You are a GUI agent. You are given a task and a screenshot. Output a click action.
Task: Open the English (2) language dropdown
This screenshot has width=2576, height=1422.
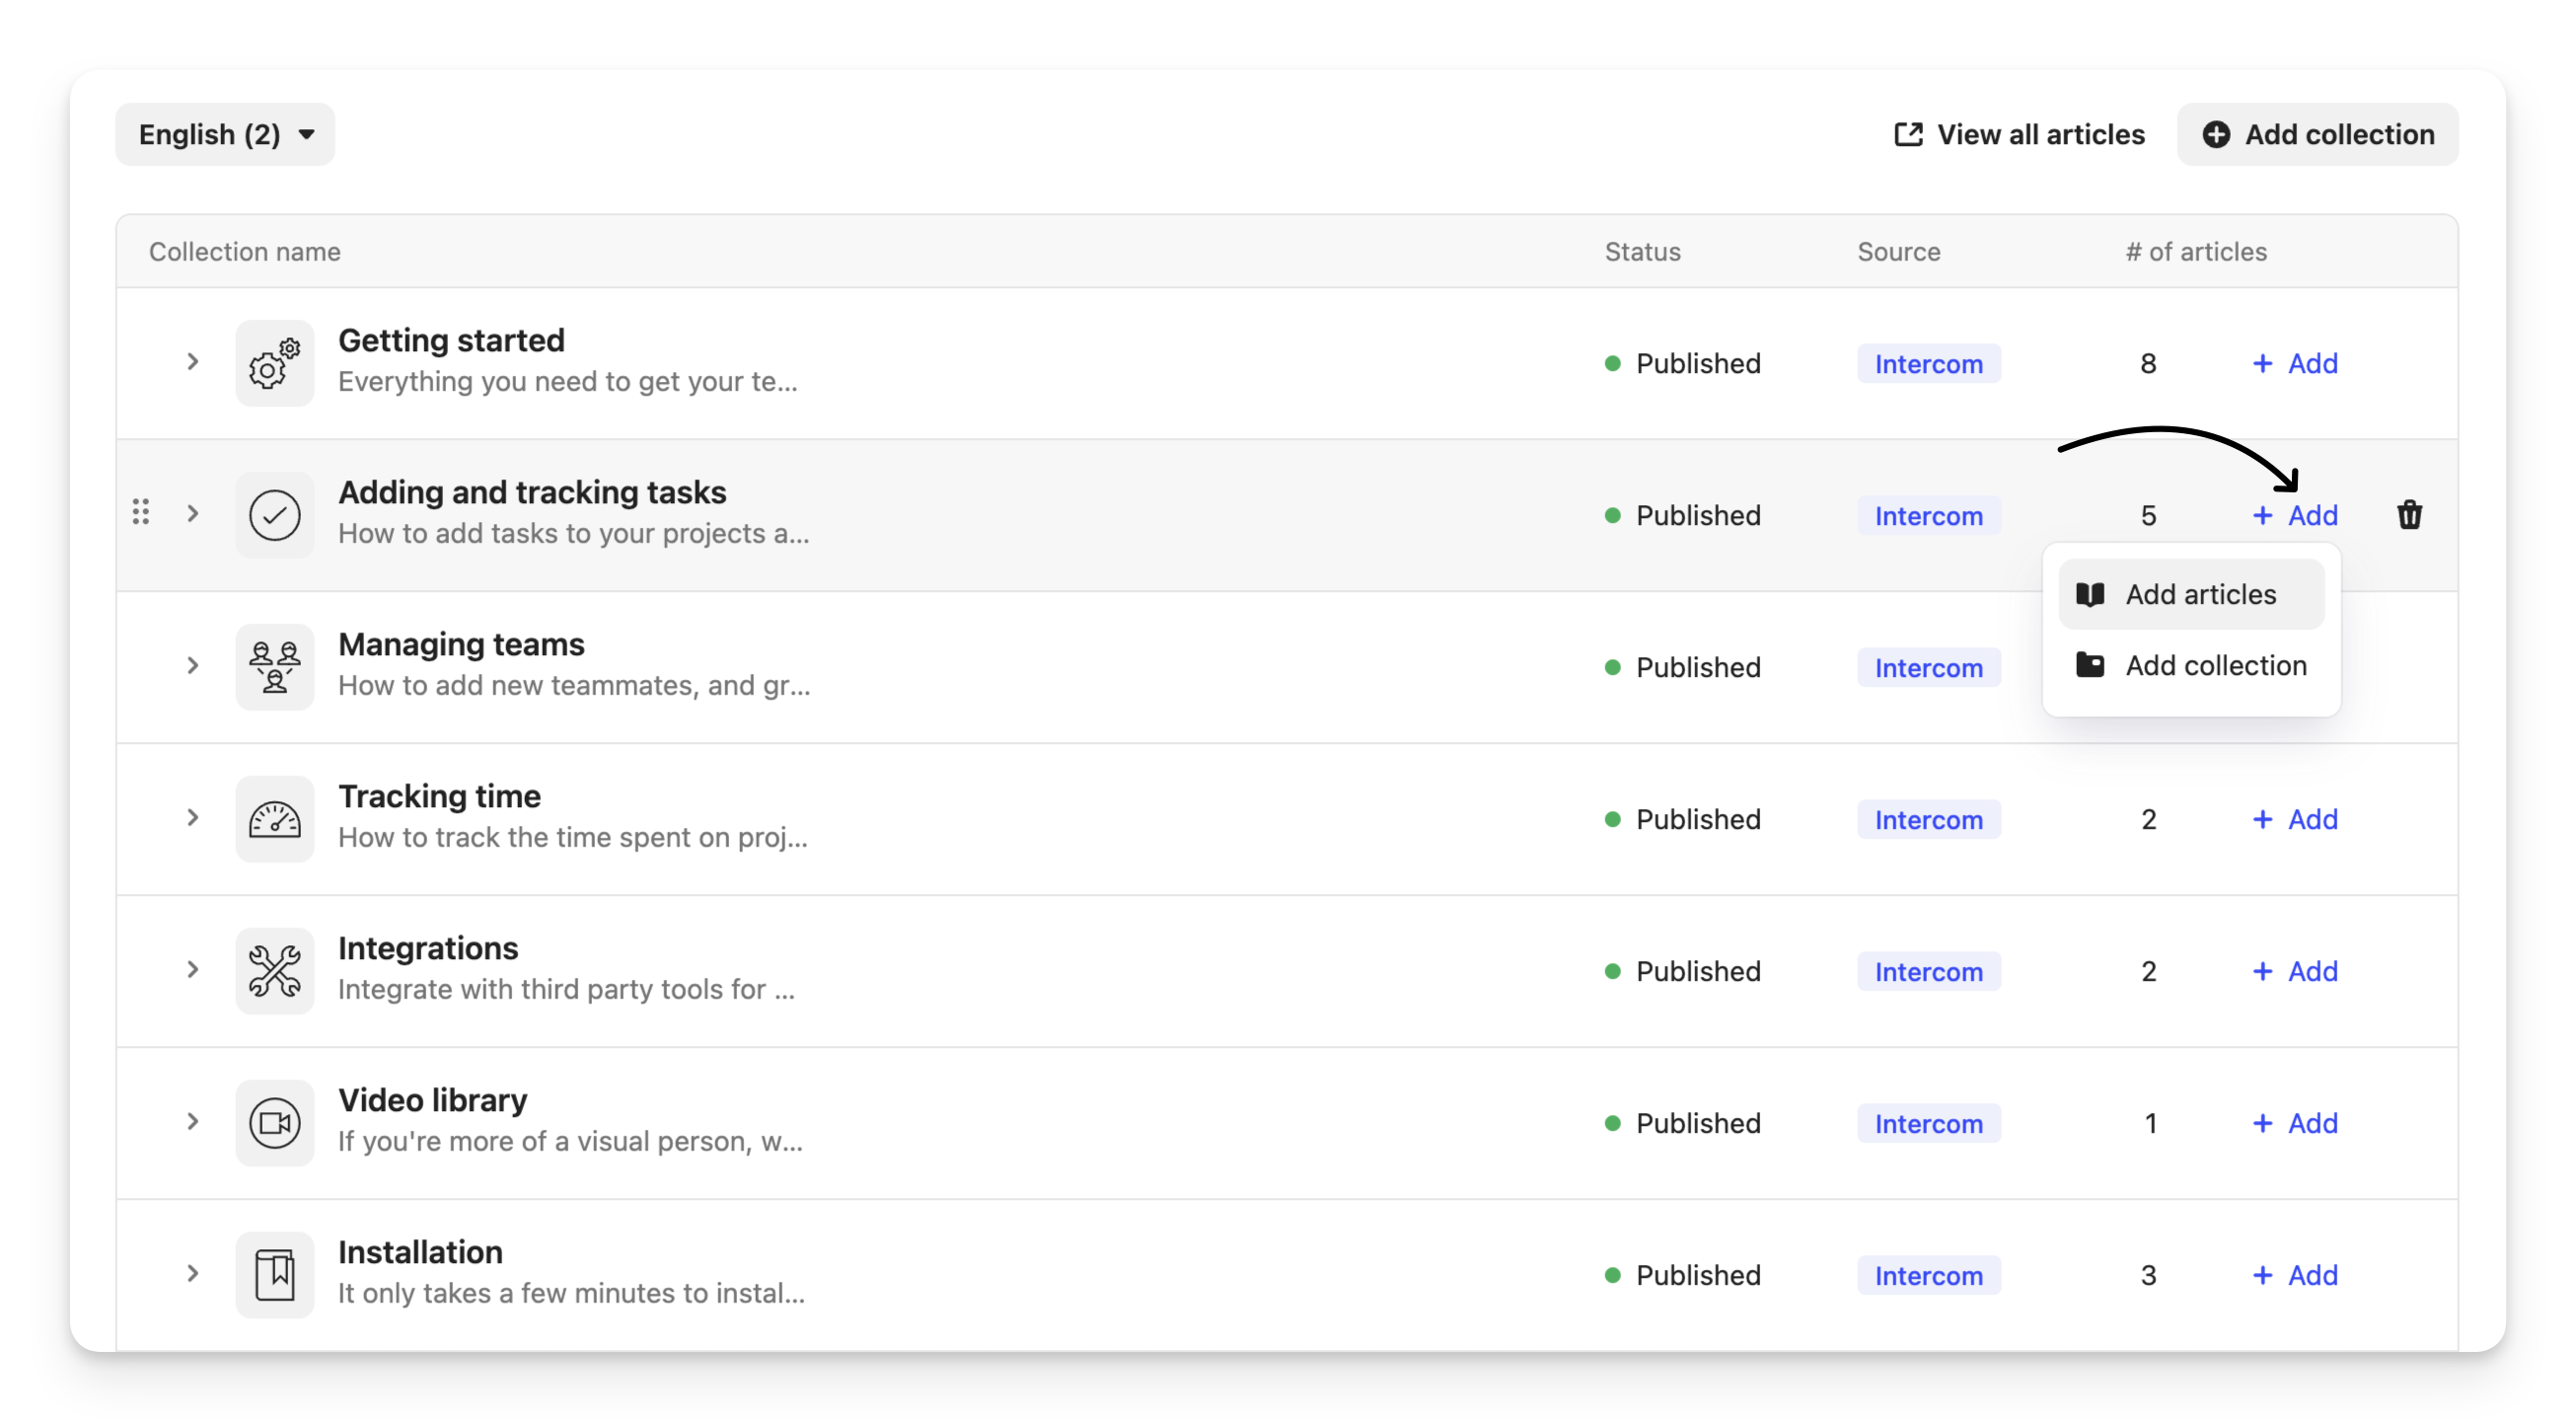point(225,134)
